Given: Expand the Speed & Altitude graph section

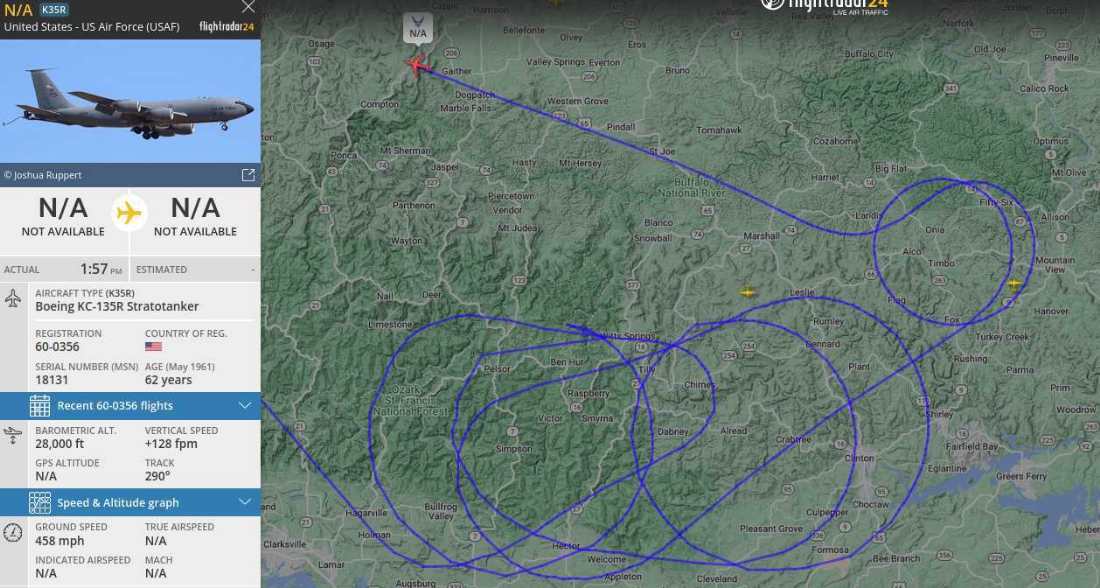Looking at the screenshot, I should (x=245, y=502).
